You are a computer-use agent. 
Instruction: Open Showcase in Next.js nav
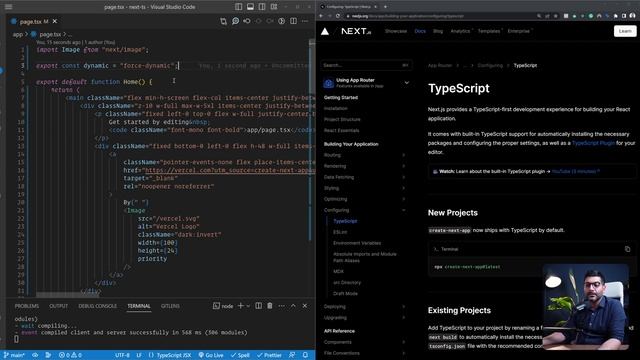point(396,31)
